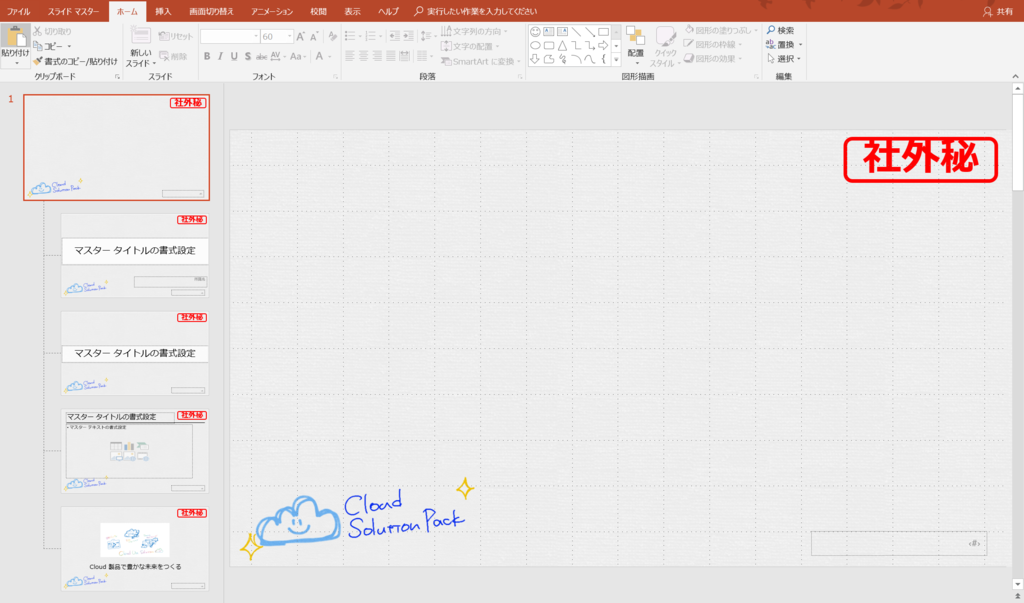Select the triangle shape in gallery

(x=562, y=46)
